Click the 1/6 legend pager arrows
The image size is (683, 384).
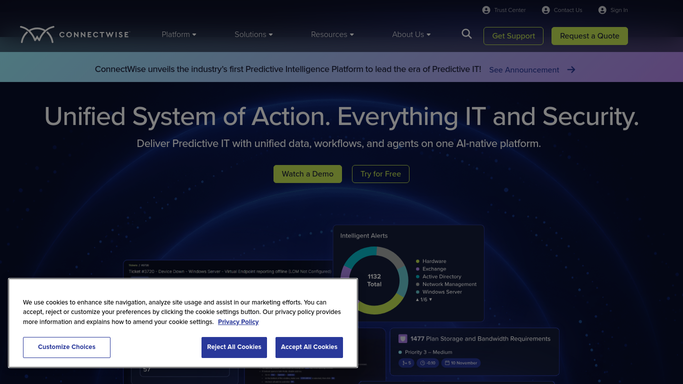click(x=424, y=300)
